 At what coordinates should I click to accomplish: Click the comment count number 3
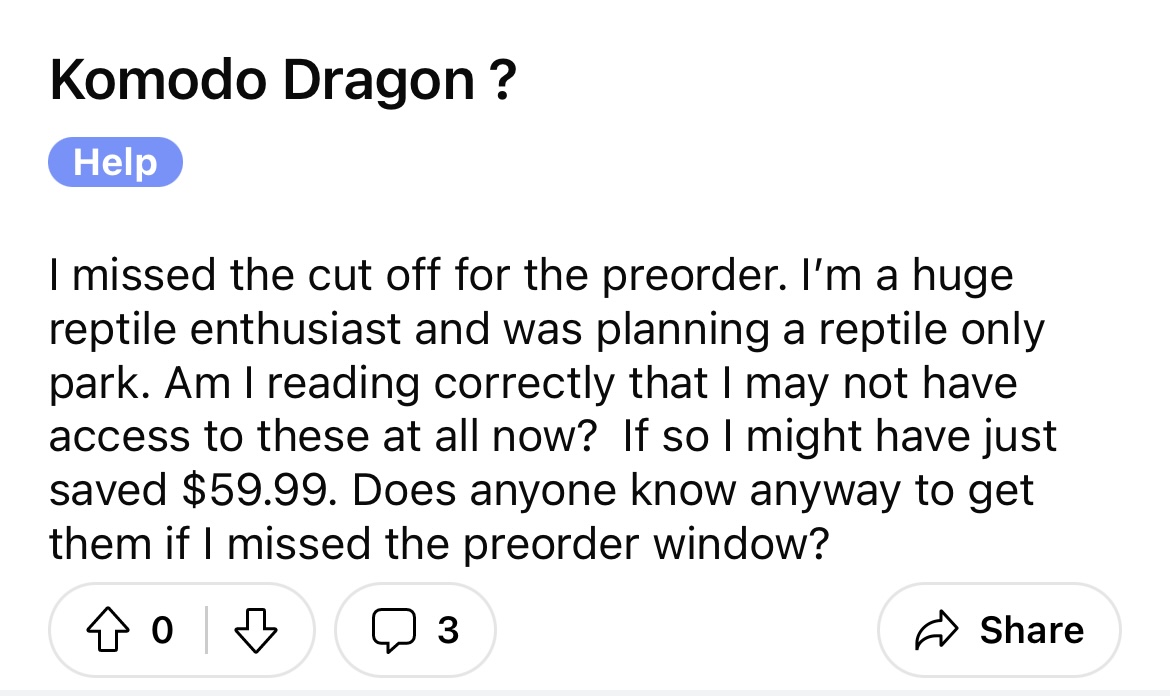(448, 630)
